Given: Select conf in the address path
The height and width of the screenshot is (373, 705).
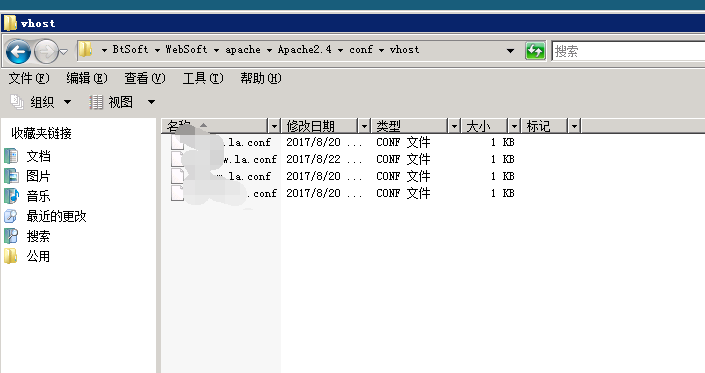Looking at the screenshot, I should click(361, 49).
